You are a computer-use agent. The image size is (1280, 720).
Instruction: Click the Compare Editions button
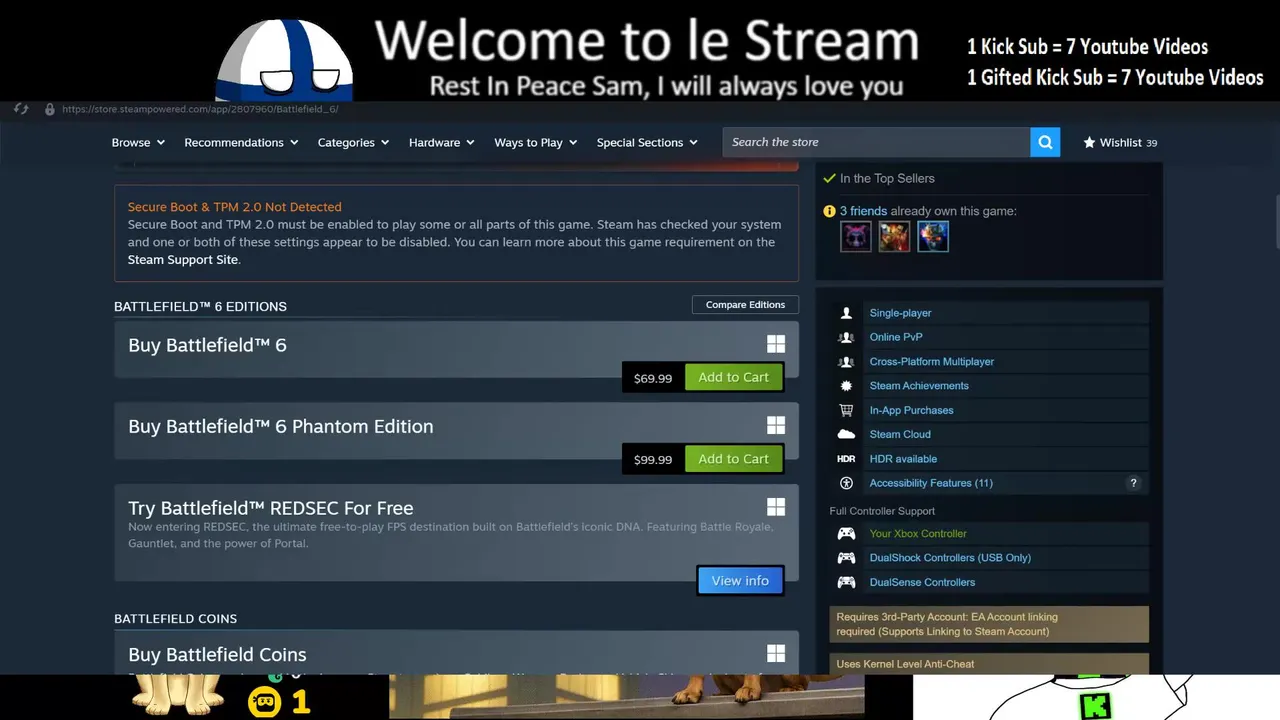(x=745, y=305)
